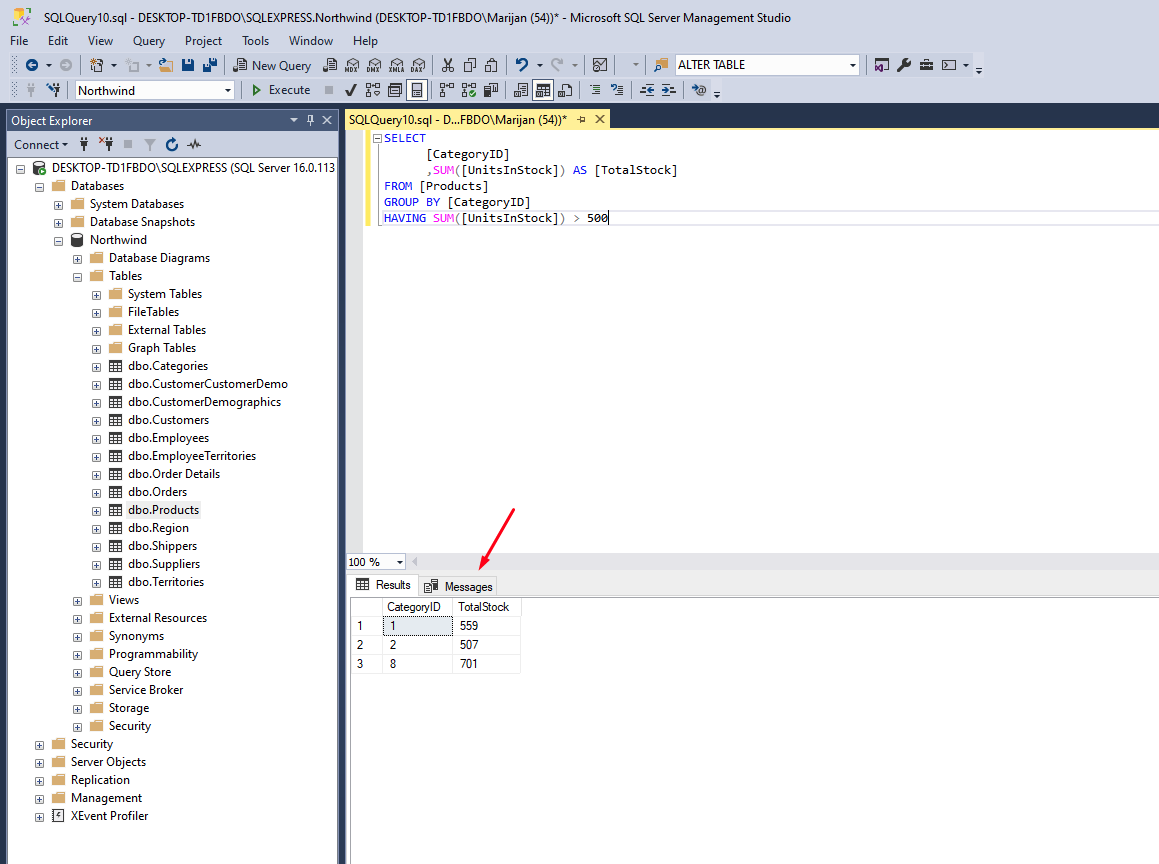Open the Query Options icon

point(395,90)
